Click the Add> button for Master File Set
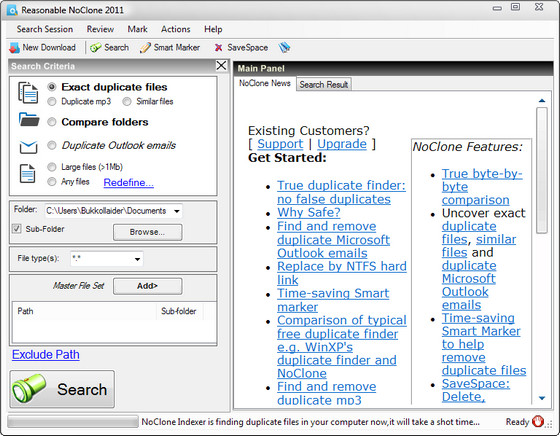Image resolution: width=560 pixels, height=436 pixels. coord(148,286)
